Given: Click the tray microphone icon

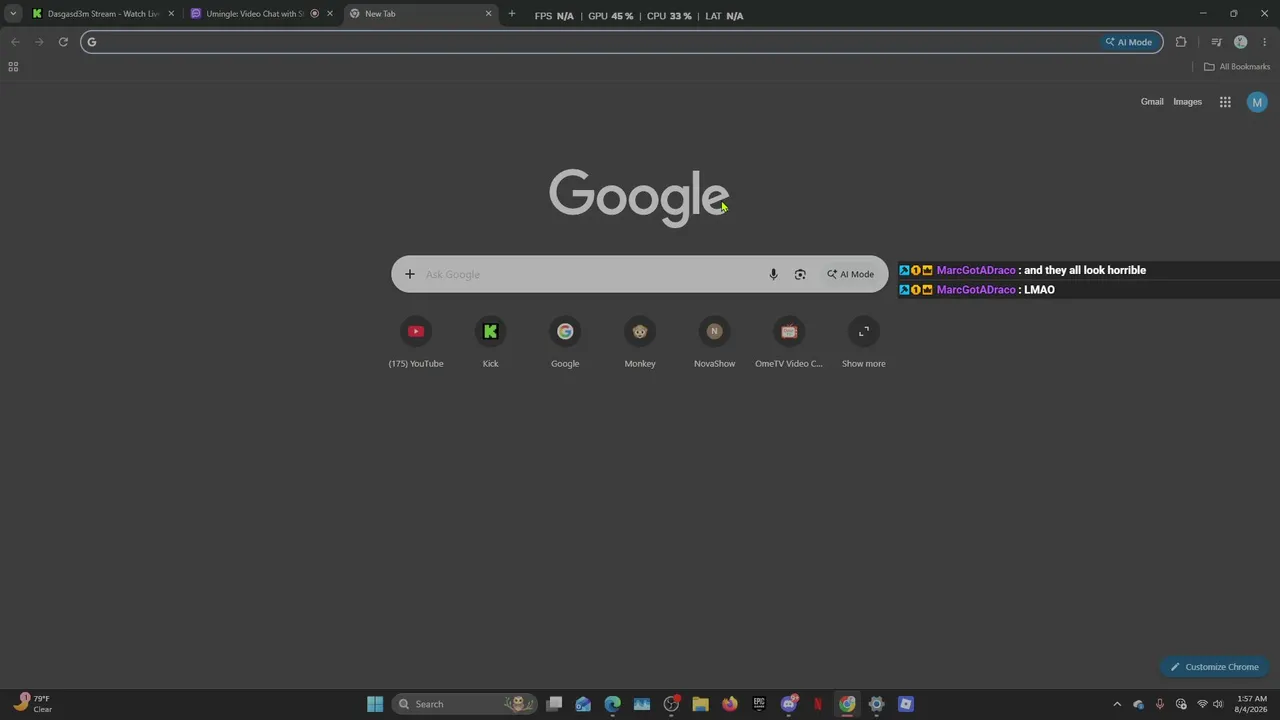Looking at the screenshot, I should point(1160,704).
